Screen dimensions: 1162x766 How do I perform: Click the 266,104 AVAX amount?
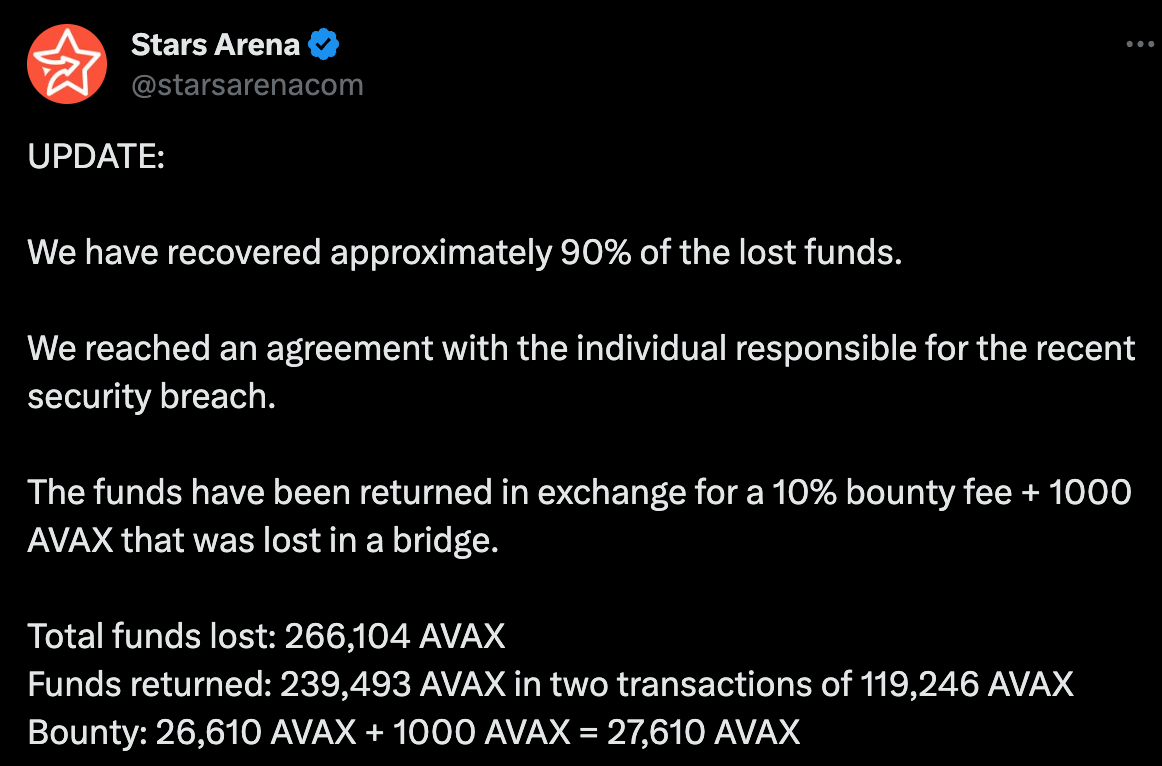coord(395,636)
